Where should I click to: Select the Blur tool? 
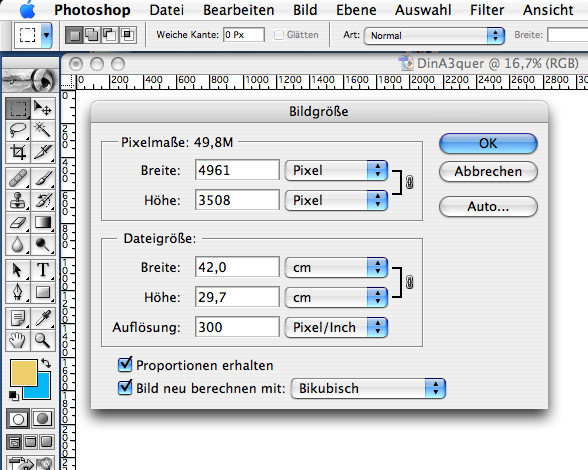pos(18,245)
